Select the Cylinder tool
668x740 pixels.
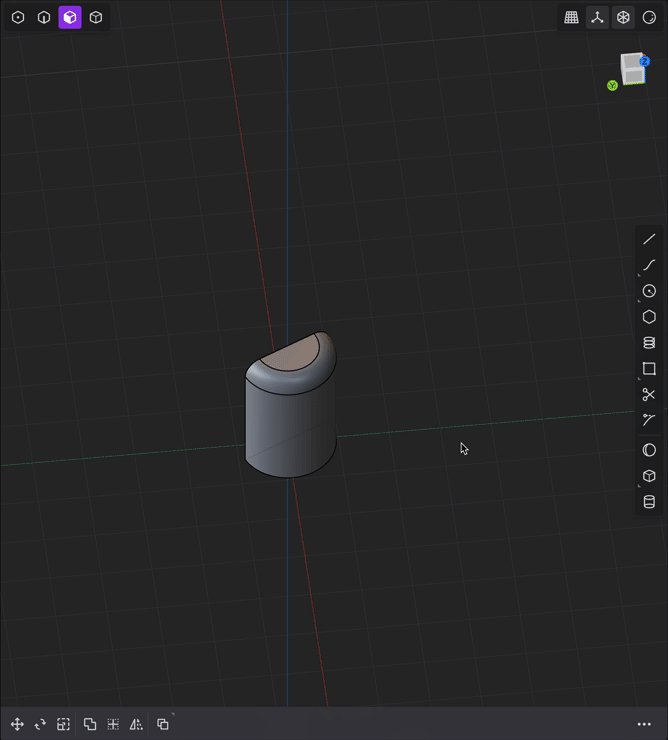[x=649, y=502]
